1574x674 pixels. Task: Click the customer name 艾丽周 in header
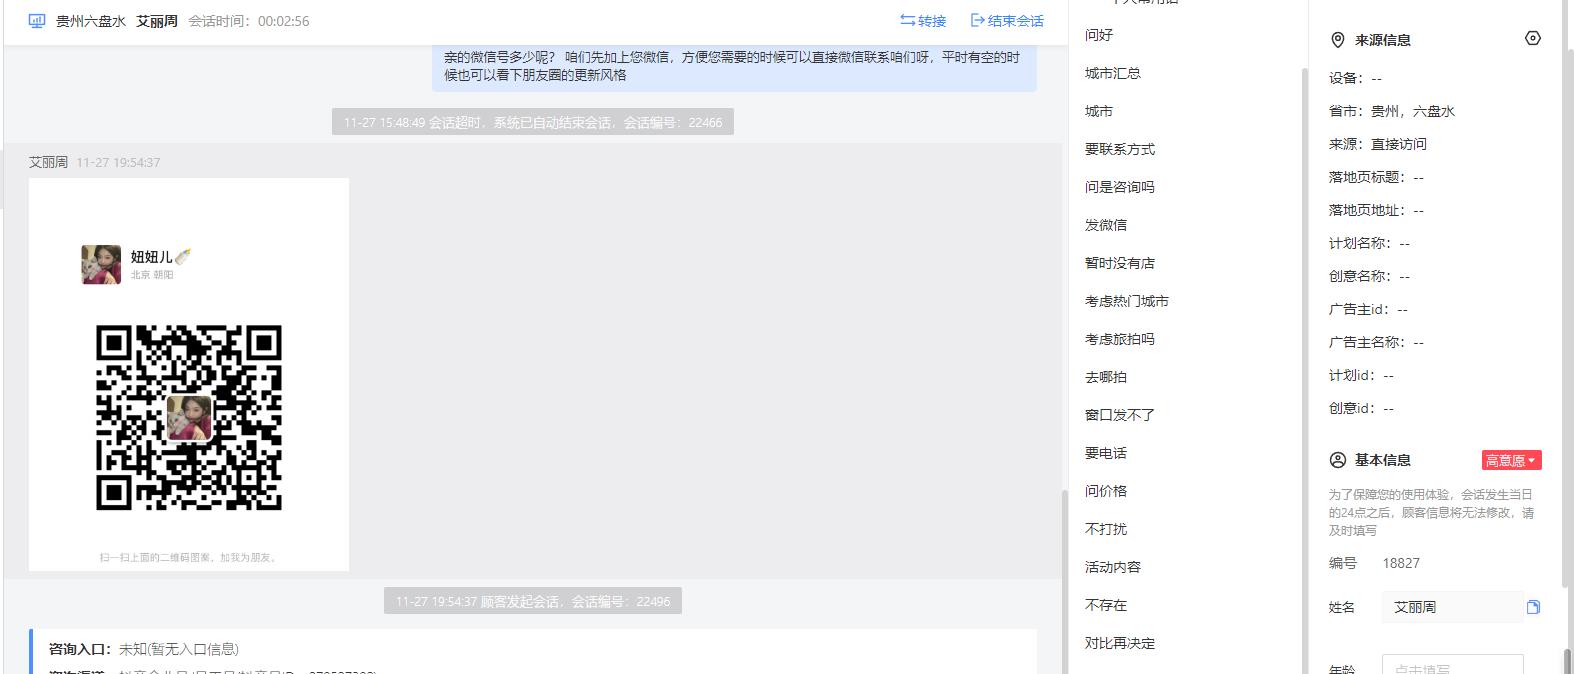click(157, 21)
